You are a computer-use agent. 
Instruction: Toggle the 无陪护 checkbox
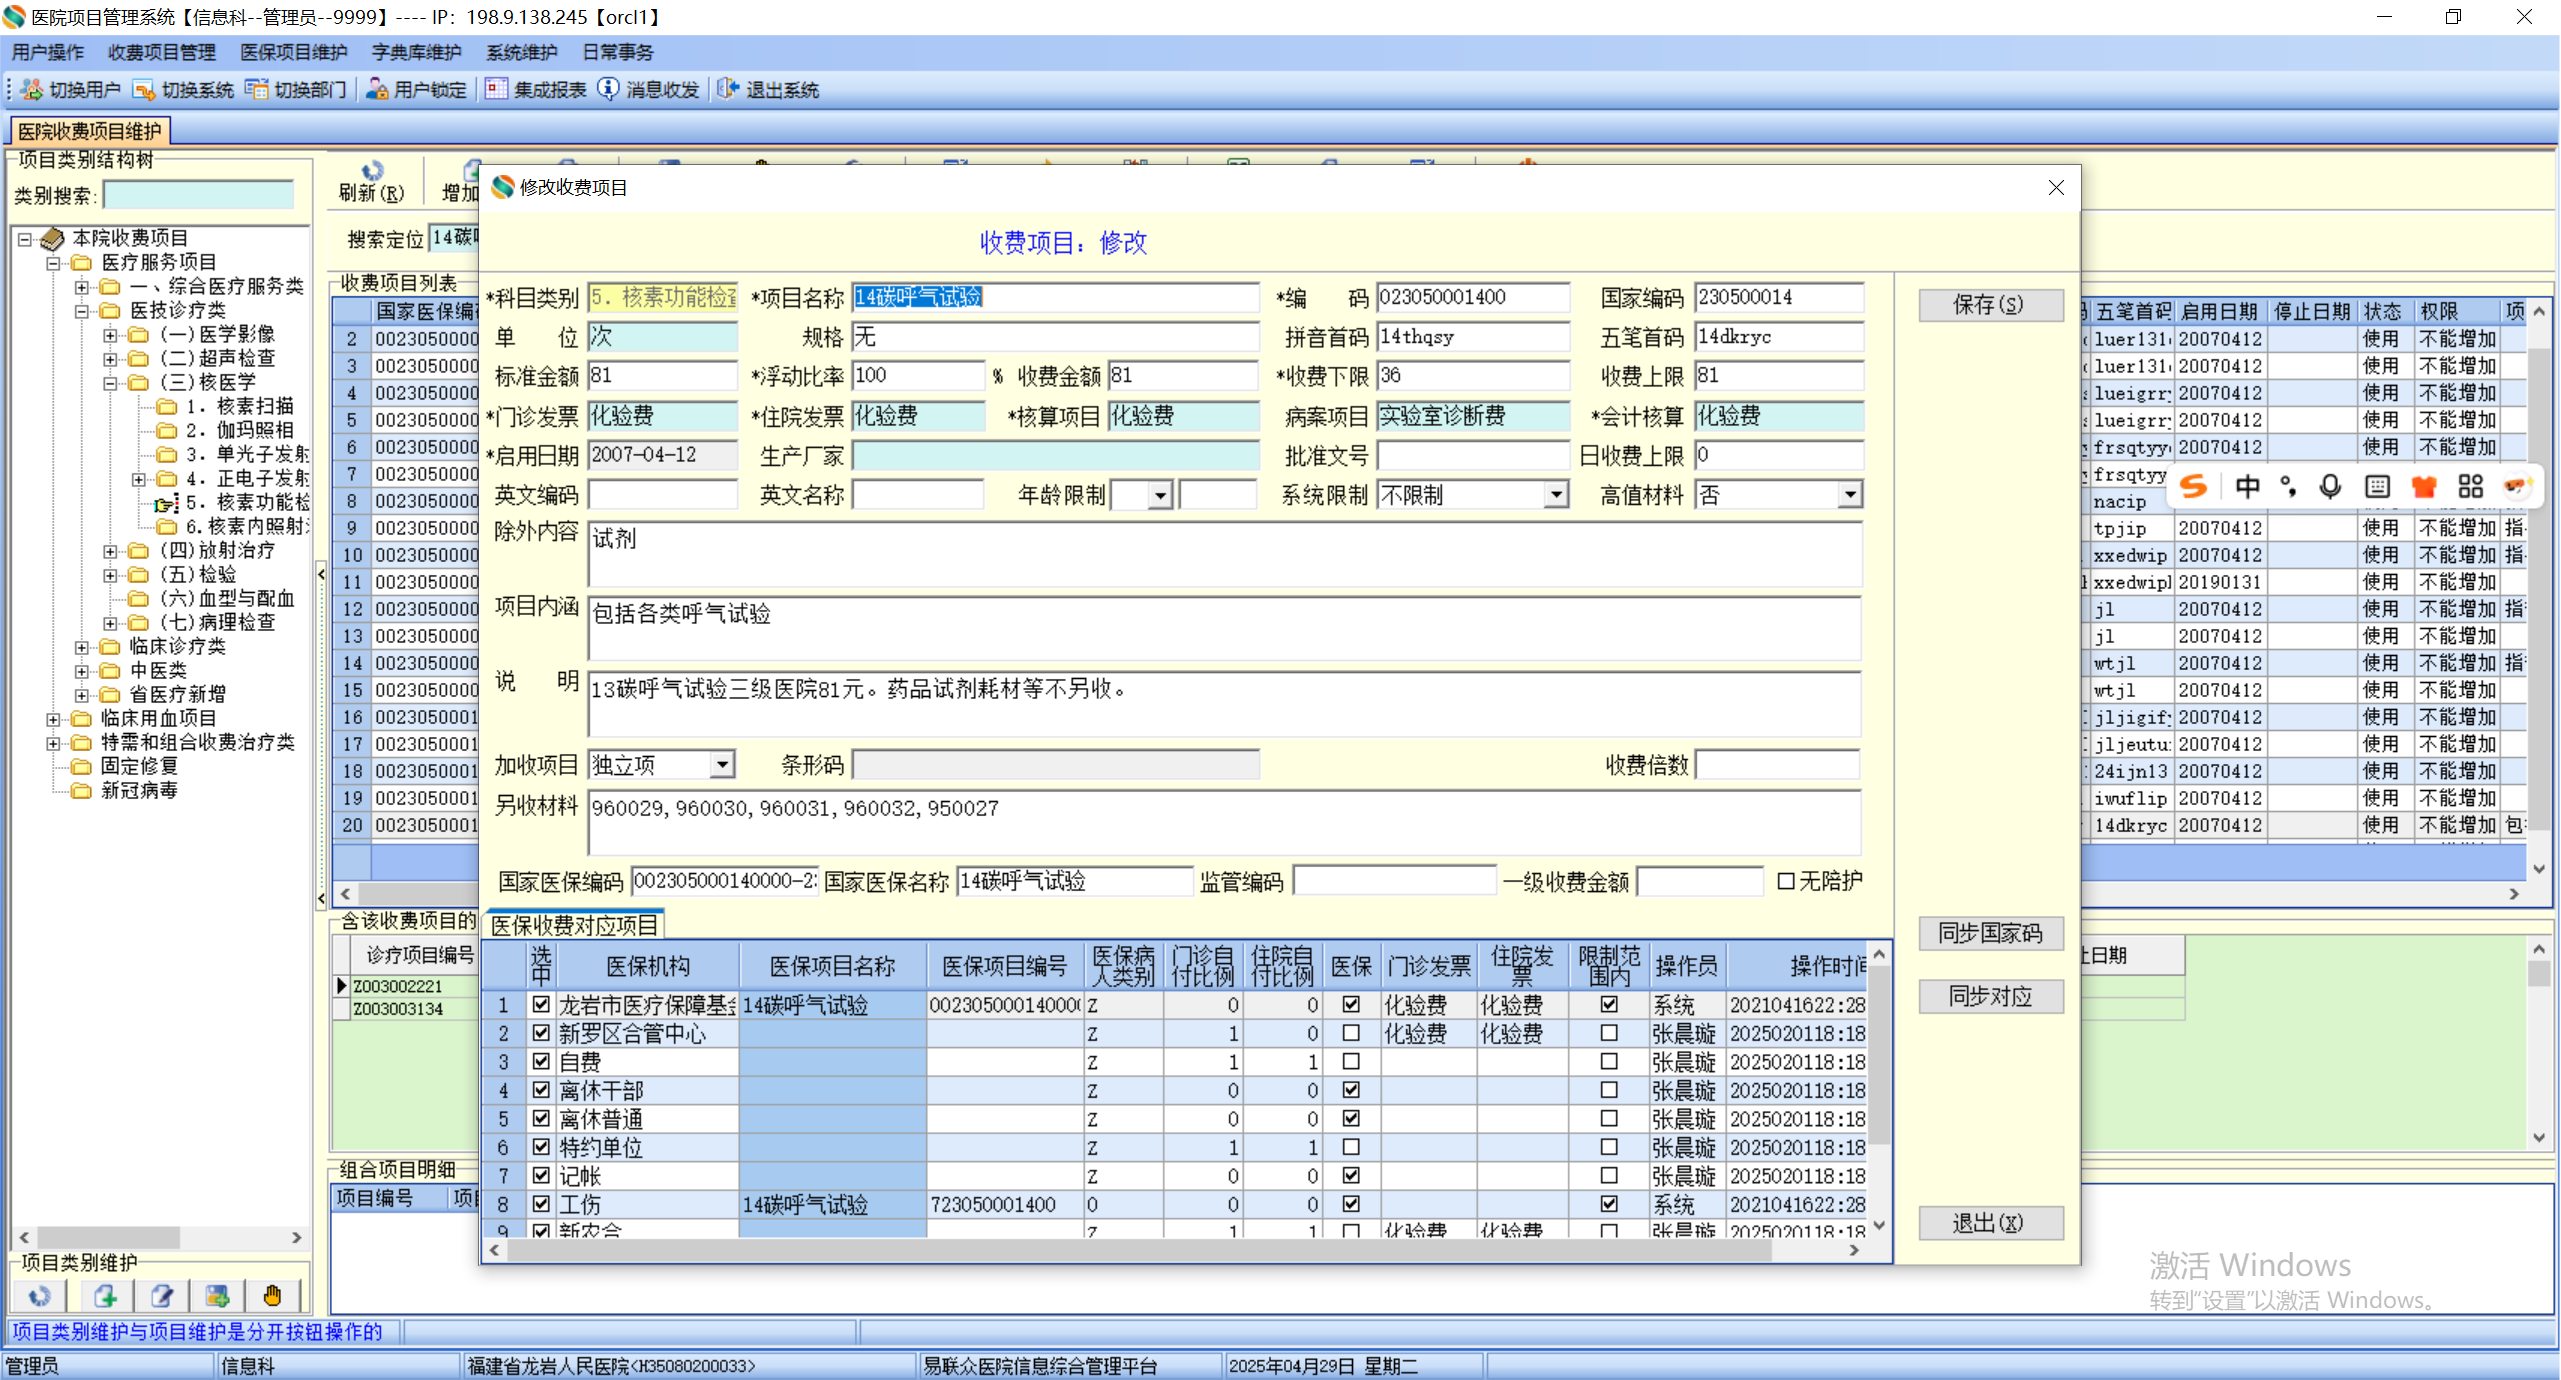[1786, 881]
